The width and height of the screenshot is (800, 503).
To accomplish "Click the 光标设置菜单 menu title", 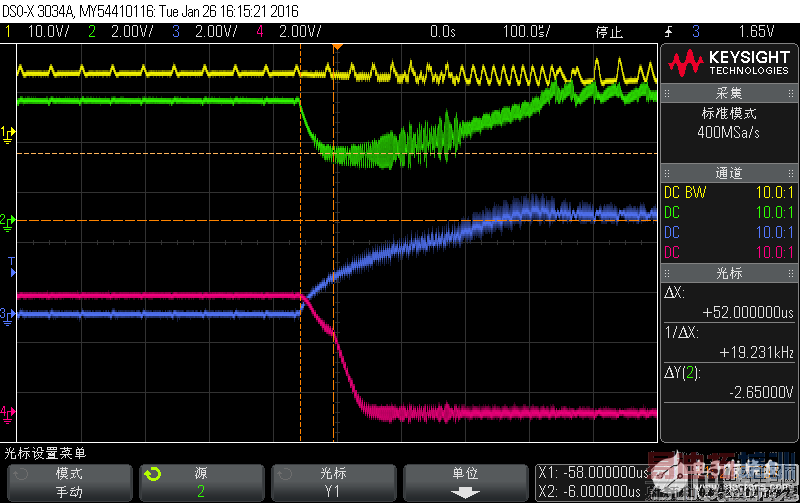I will [45, 453].
